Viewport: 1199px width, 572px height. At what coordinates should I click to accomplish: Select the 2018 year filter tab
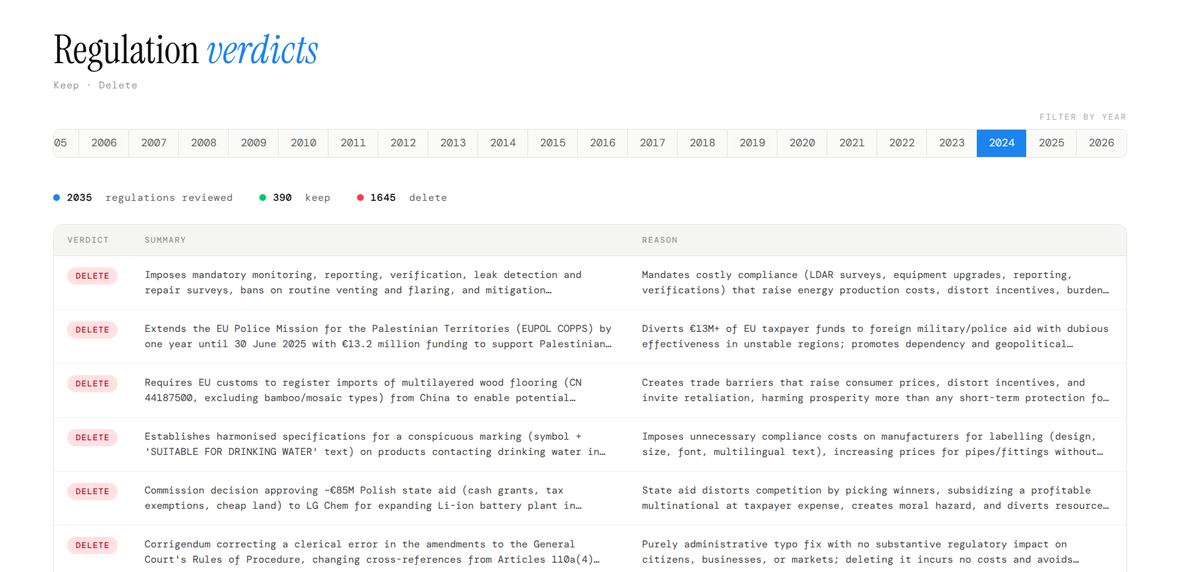pyautogui.click(x=702, y=143)
